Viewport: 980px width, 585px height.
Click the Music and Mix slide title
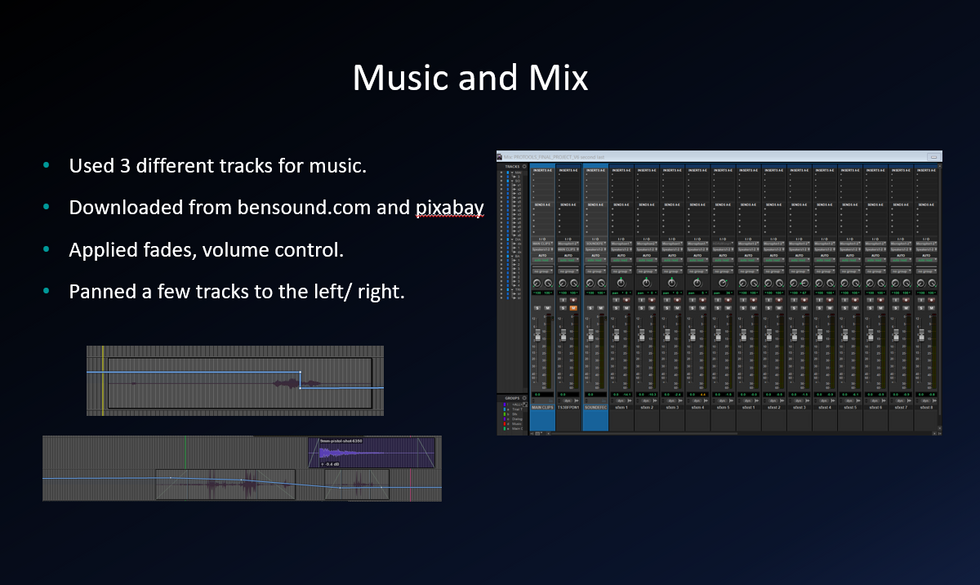tap(470, 78)
